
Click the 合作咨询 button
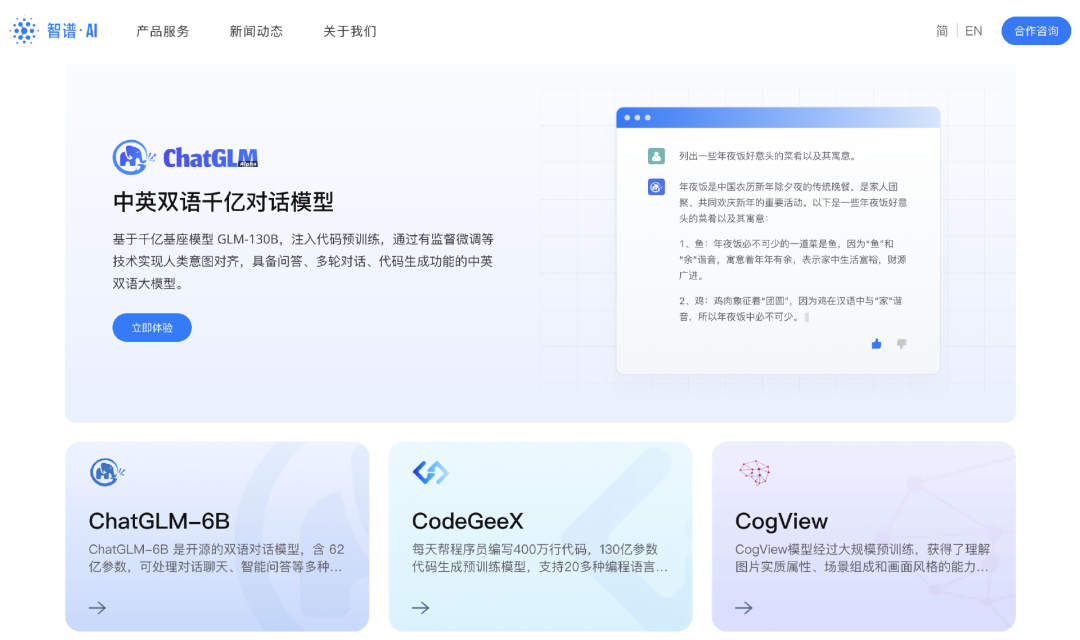(x=1036, y=31)
